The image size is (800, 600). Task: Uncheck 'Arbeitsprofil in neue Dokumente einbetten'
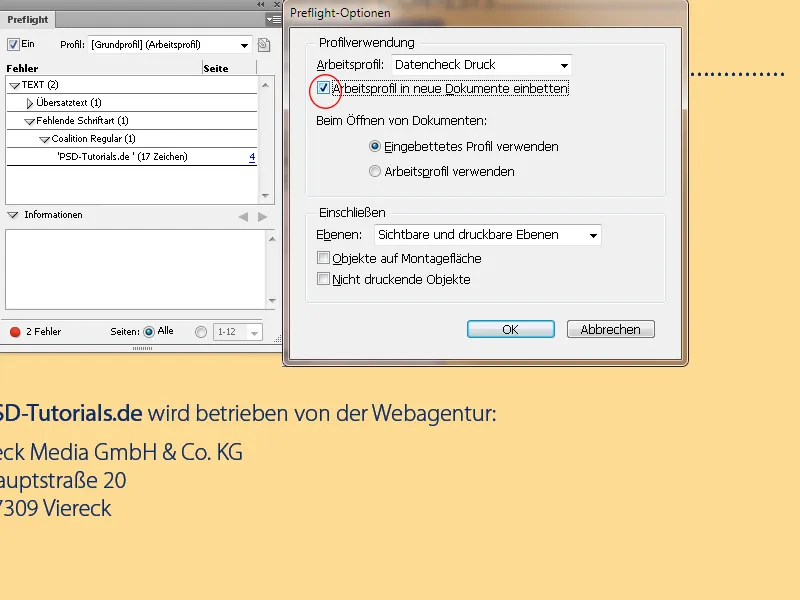(322, 88)
